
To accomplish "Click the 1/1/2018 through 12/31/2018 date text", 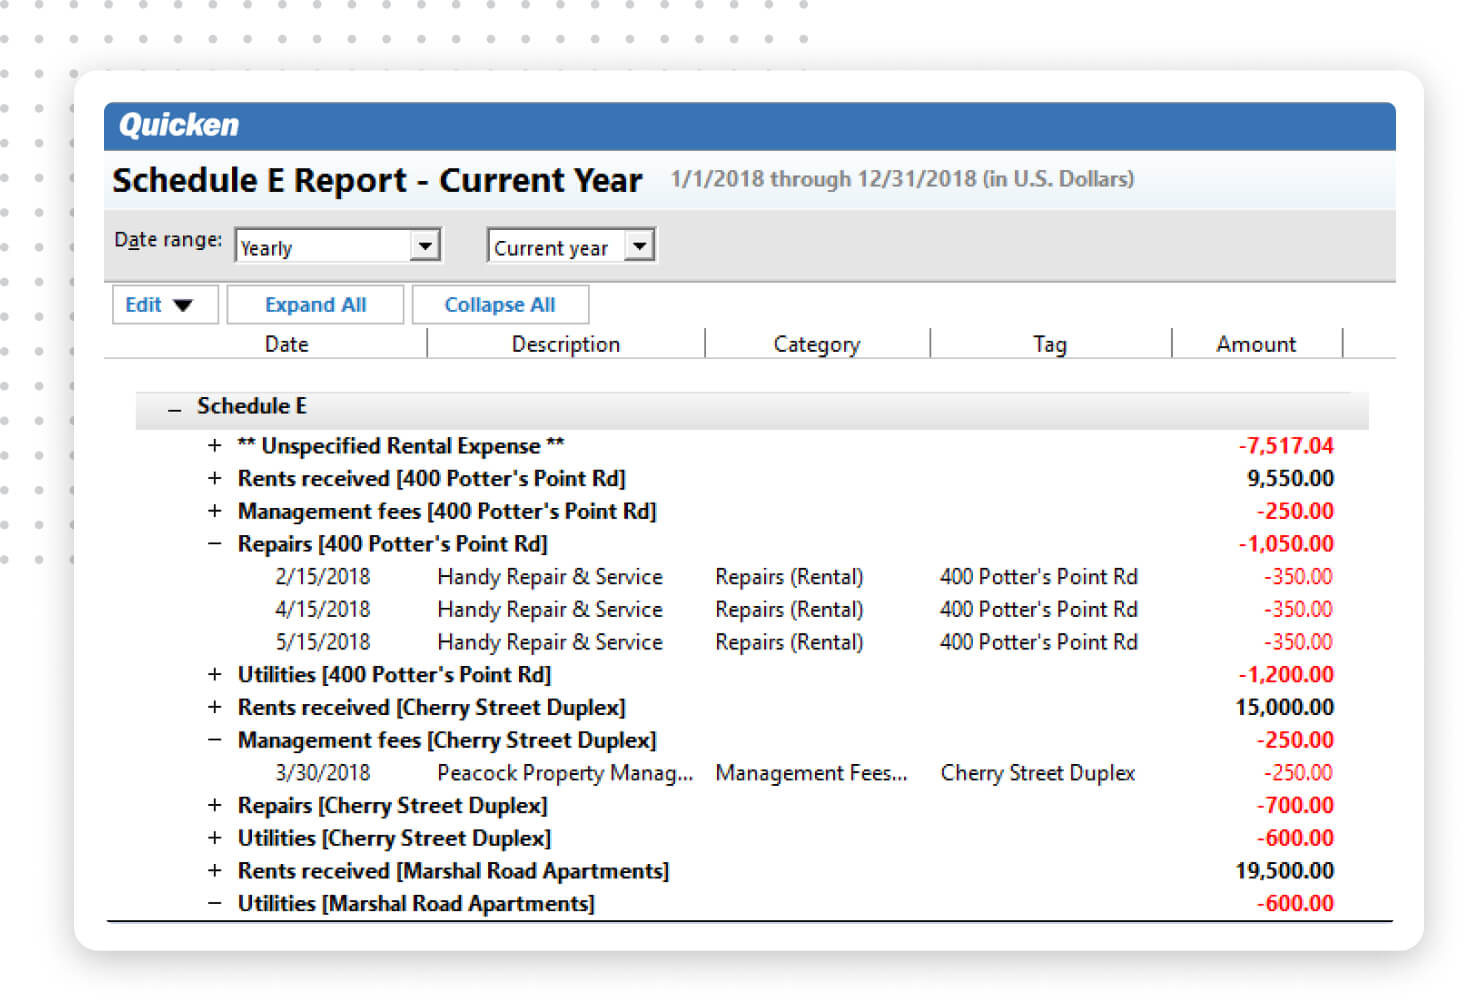I will pos(902,179).
